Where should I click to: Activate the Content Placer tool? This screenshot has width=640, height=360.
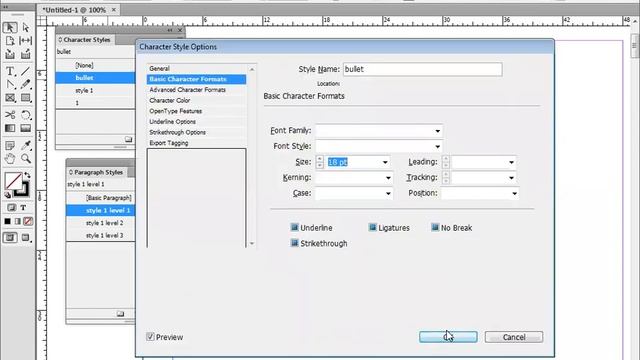tap(26, 54)
